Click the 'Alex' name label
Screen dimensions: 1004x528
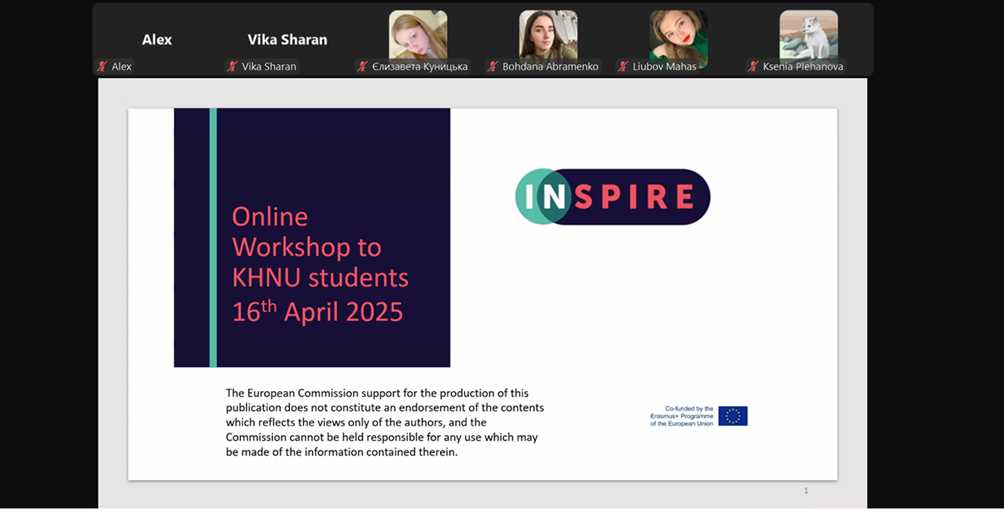click(121, 67)
